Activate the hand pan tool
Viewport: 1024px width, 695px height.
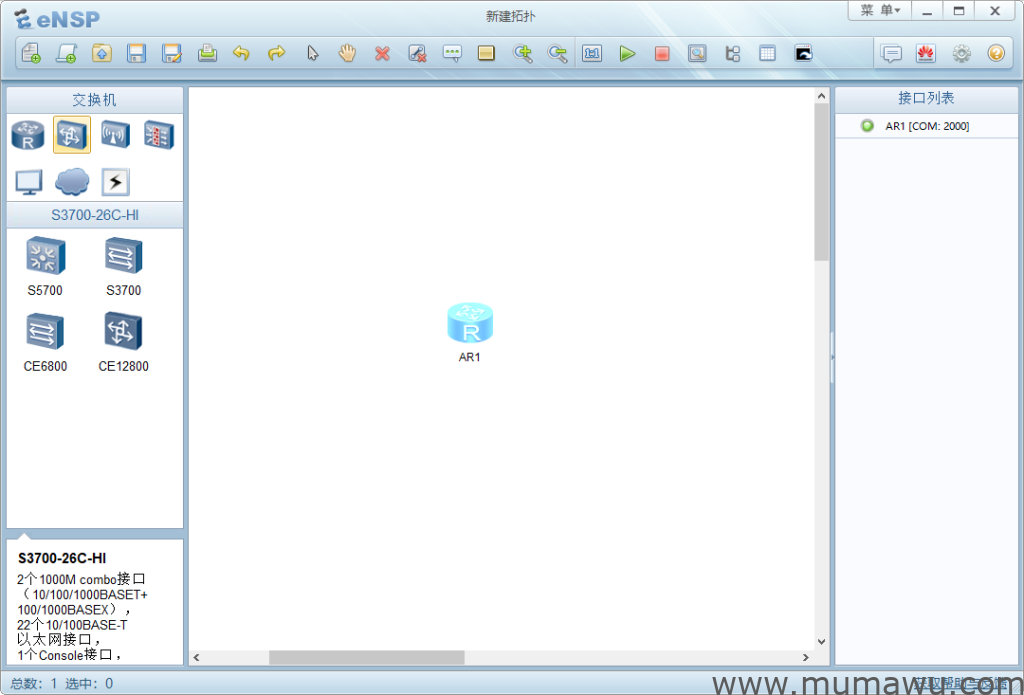click(347, 54)
